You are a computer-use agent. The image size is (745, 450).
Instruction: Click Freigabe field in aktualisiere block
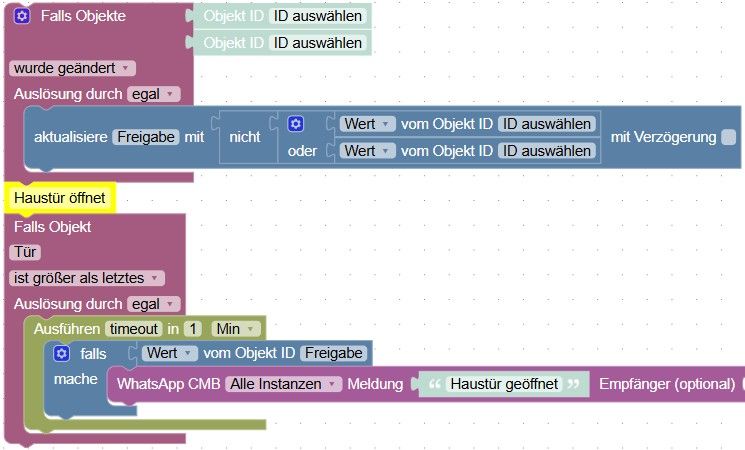click(146, 137)
